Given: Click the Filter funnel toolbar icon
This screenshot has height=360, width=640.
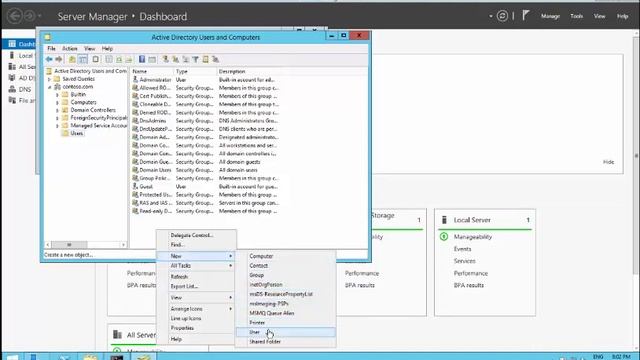Looking at the screenshot, I should click(x=196, y=60).
